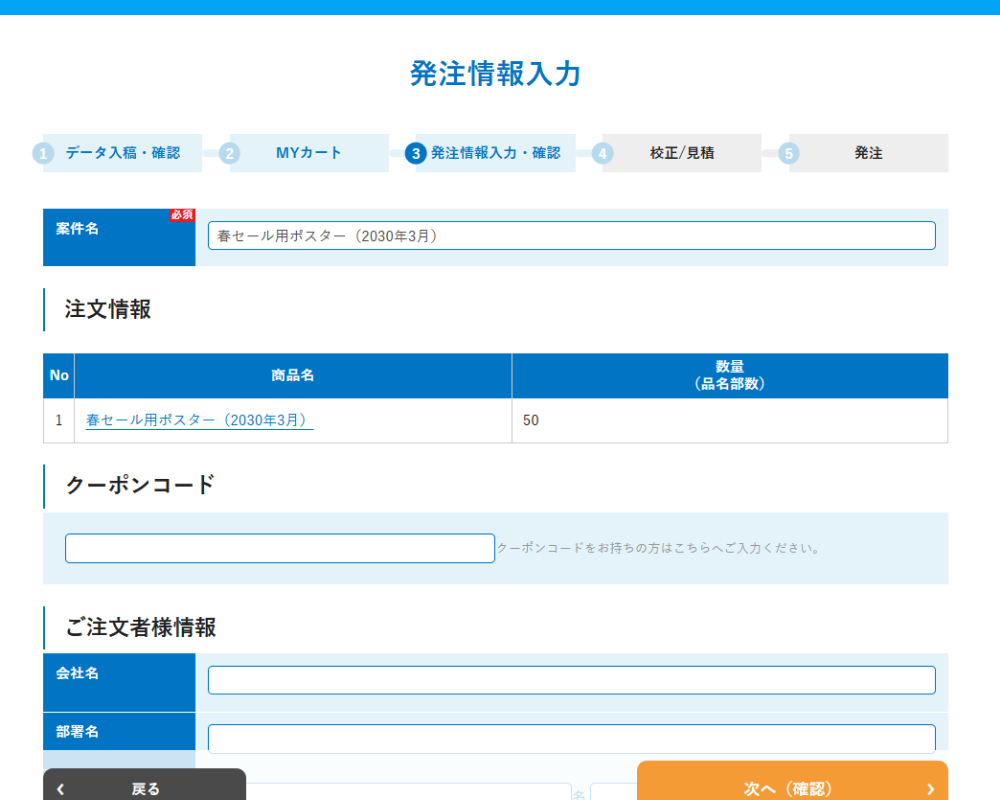Click the 校正/見積 step
The image size is (1000, 800).
tap(677, 153)
